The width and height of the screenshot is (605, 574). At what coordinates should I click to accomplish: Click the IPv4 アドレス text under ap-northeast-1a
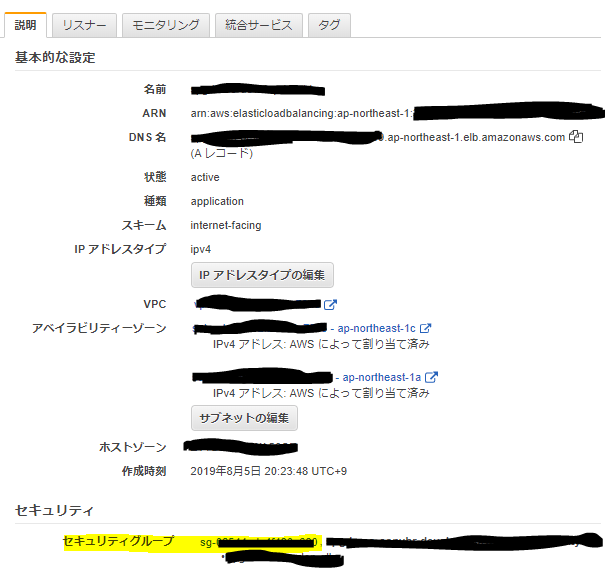[x=321, y=393]
